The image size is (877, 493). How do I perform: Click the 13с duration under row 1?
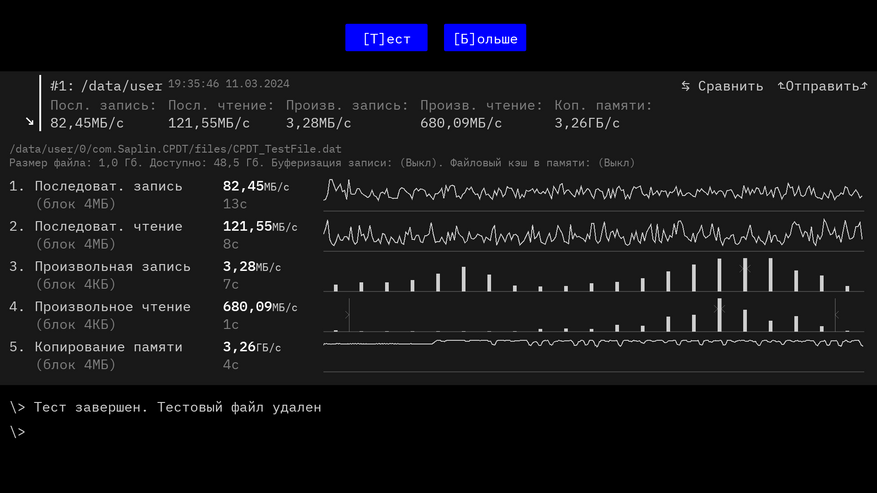click(x=235, y=204)
